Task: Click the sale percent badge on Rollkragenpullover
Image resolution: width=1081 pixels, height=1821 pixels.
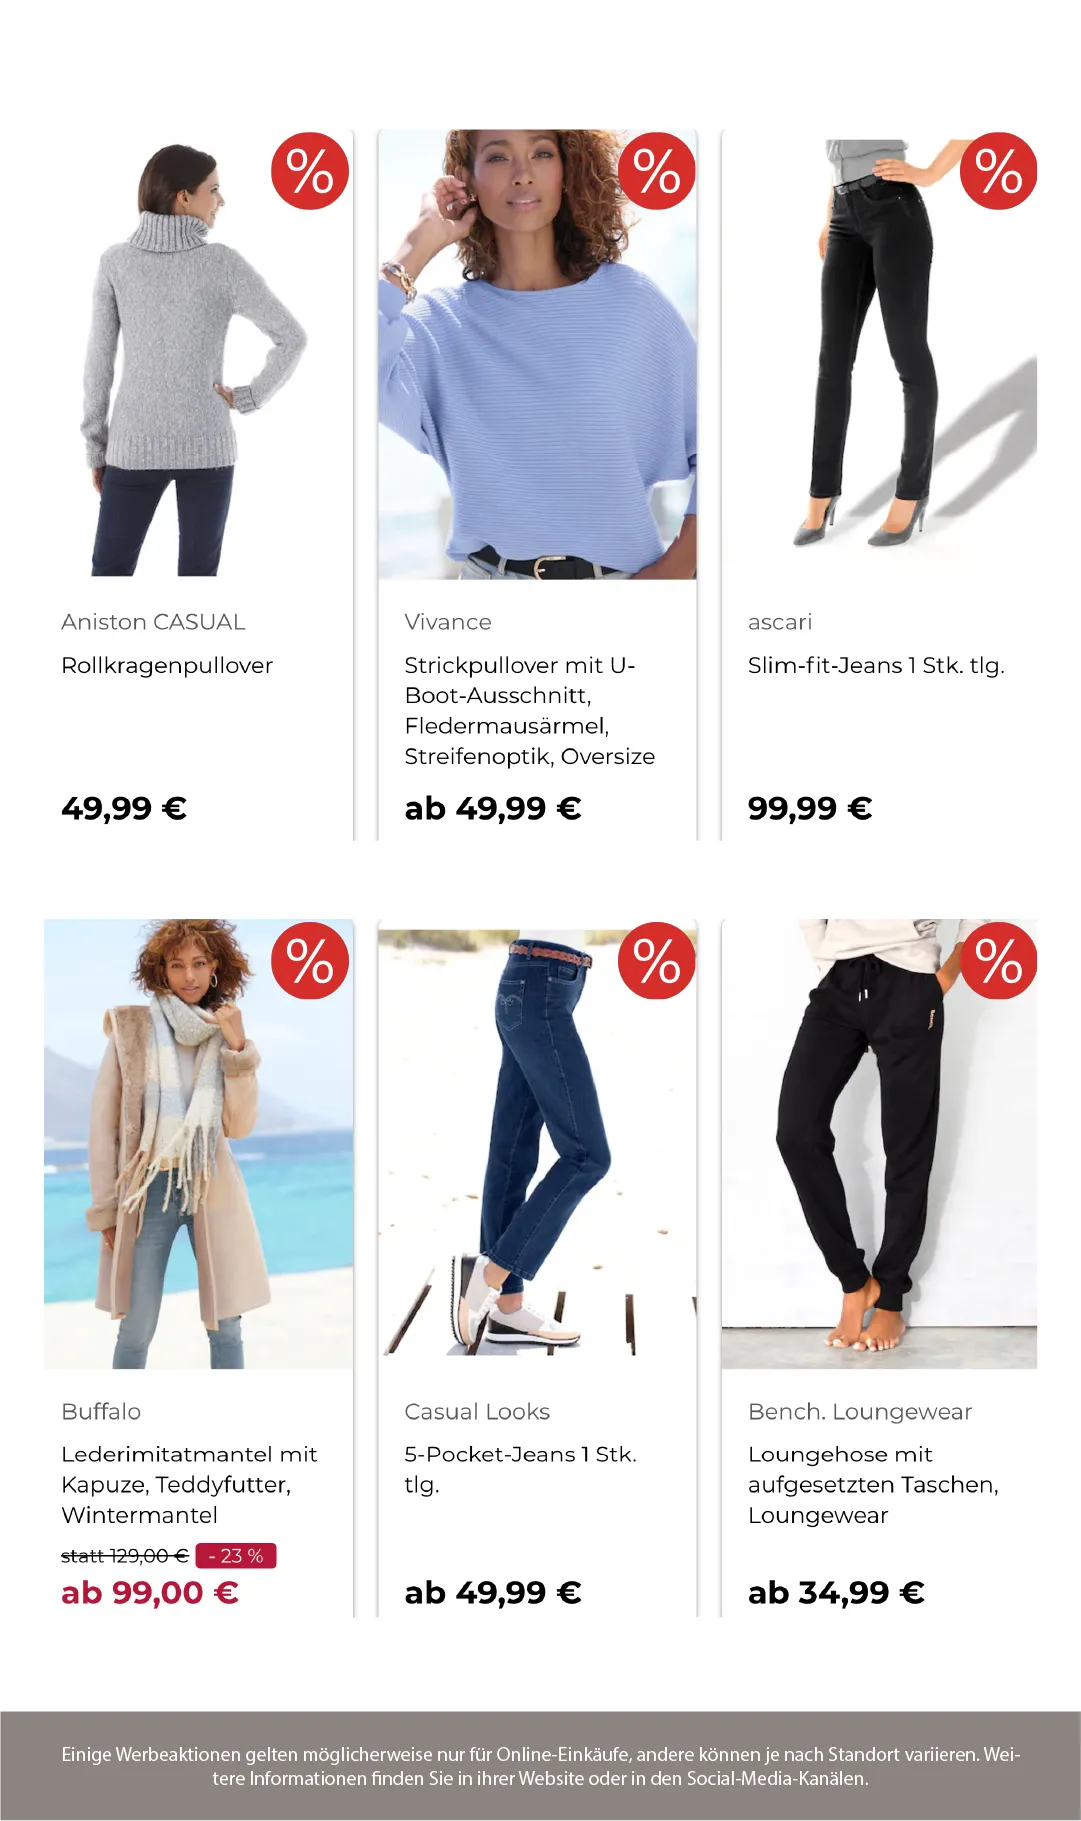Action: (310, 171)
